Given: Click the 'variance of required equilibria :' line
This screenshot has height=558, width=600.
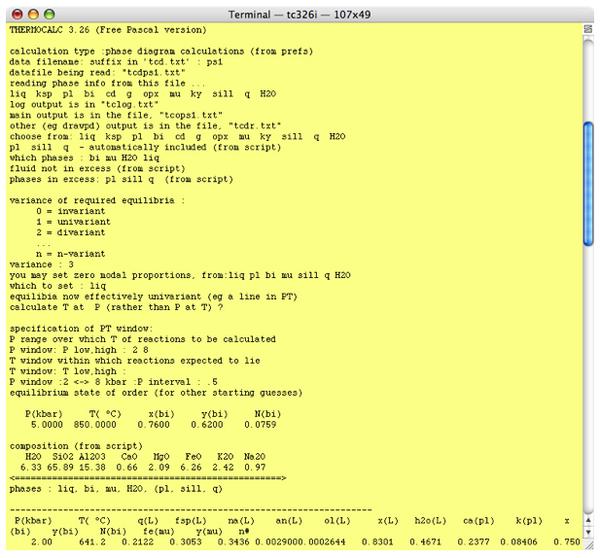Looking at the screenshot, I should coord(97,201).
